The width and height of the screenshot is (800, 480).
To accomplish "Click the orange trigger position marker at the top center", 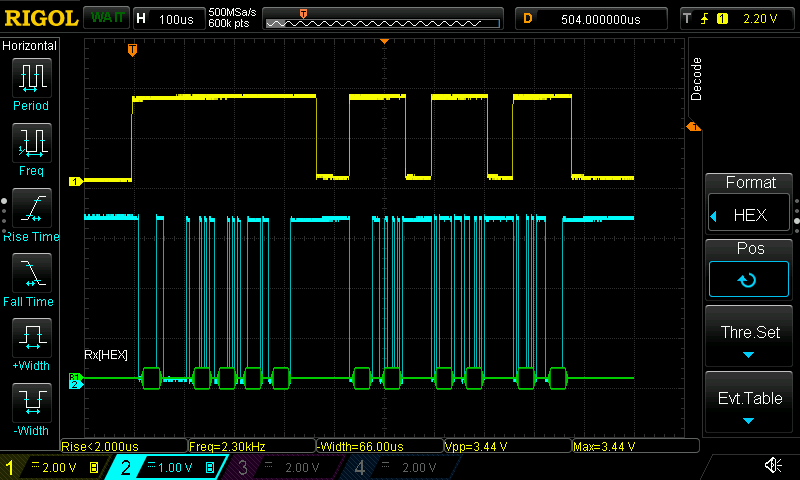I will coord(385,41).
